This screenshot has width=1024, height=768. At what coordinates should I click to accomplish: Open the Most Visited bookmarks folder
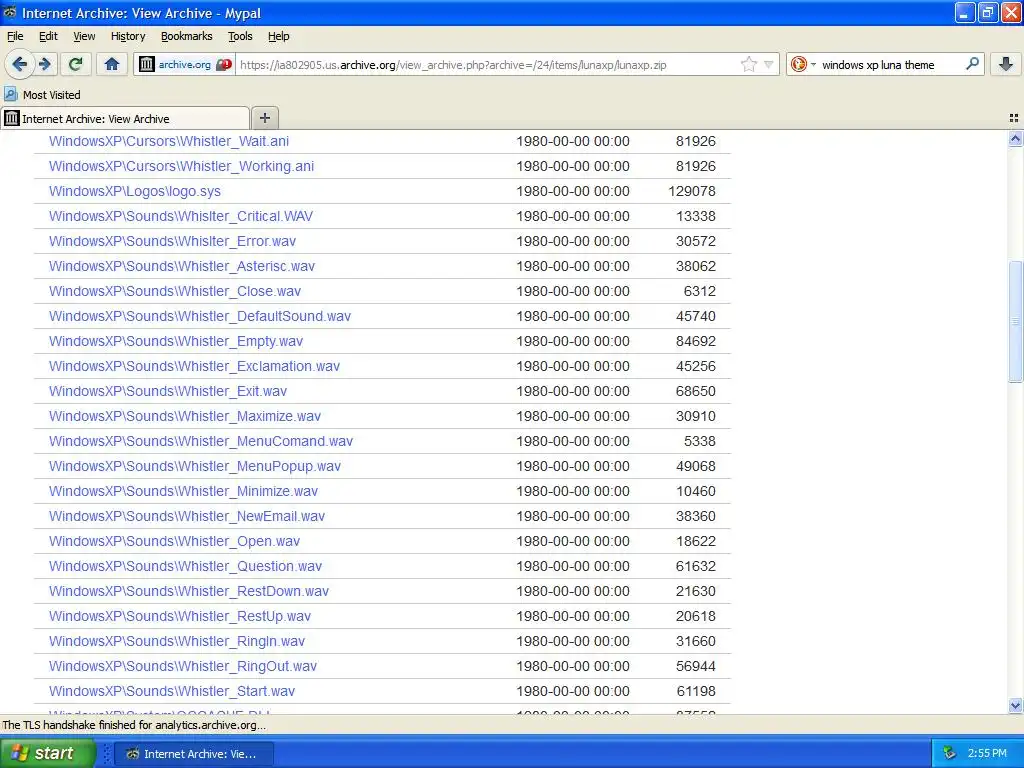click(x=42, y=95)
